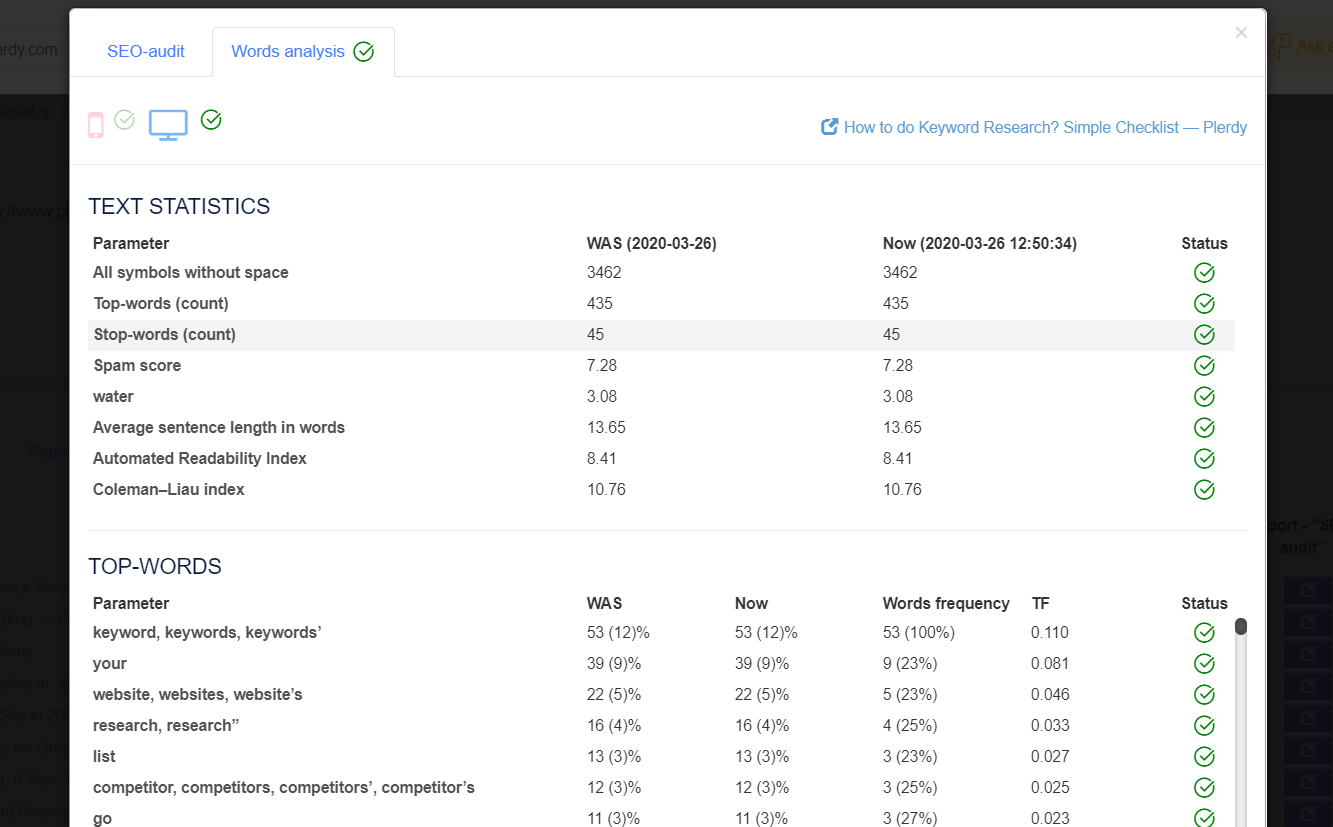Screen dimensions: 1333x827
Task: Click the Words frequency column header
Action: (x=946, y=603)
